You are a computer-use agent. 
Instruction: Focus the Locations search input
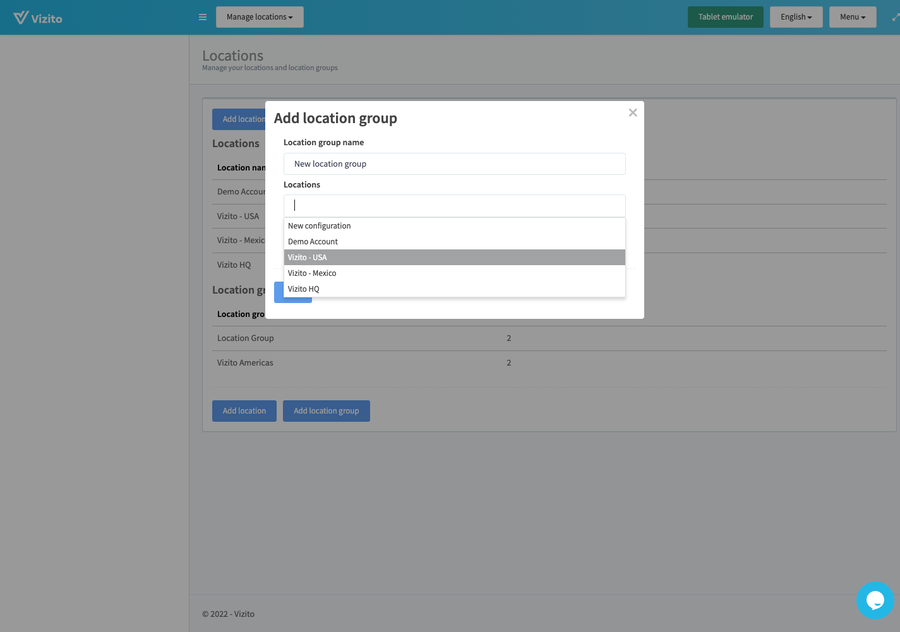pos(455,205)
